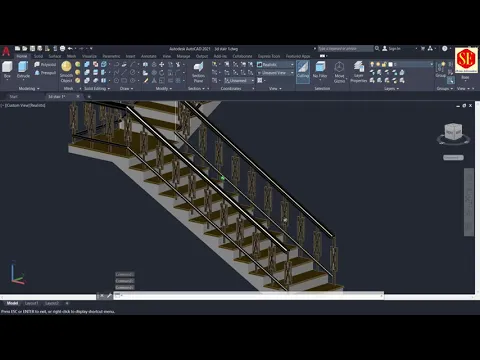Switch to the Surface ribbon tab
Viewport: 480px width, 360px height.
click(x=55, y=56)
